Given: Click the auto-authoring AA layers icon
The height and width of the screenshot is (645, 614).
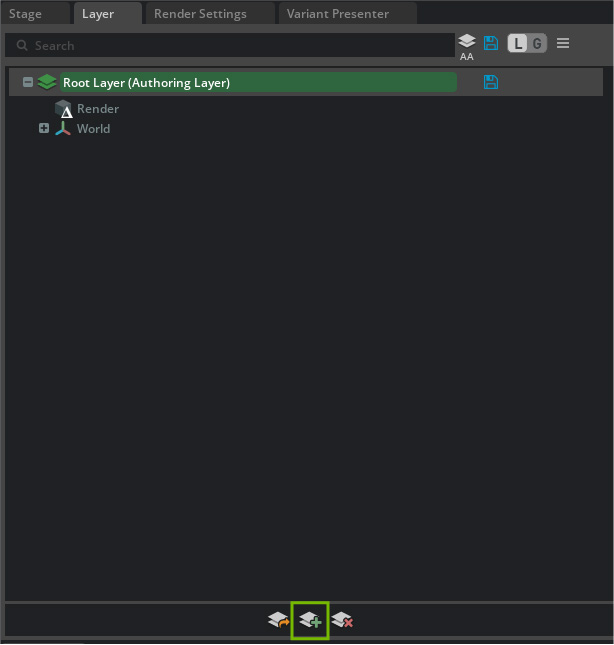Looking at the screenshot, I should [x=467, y=45].
